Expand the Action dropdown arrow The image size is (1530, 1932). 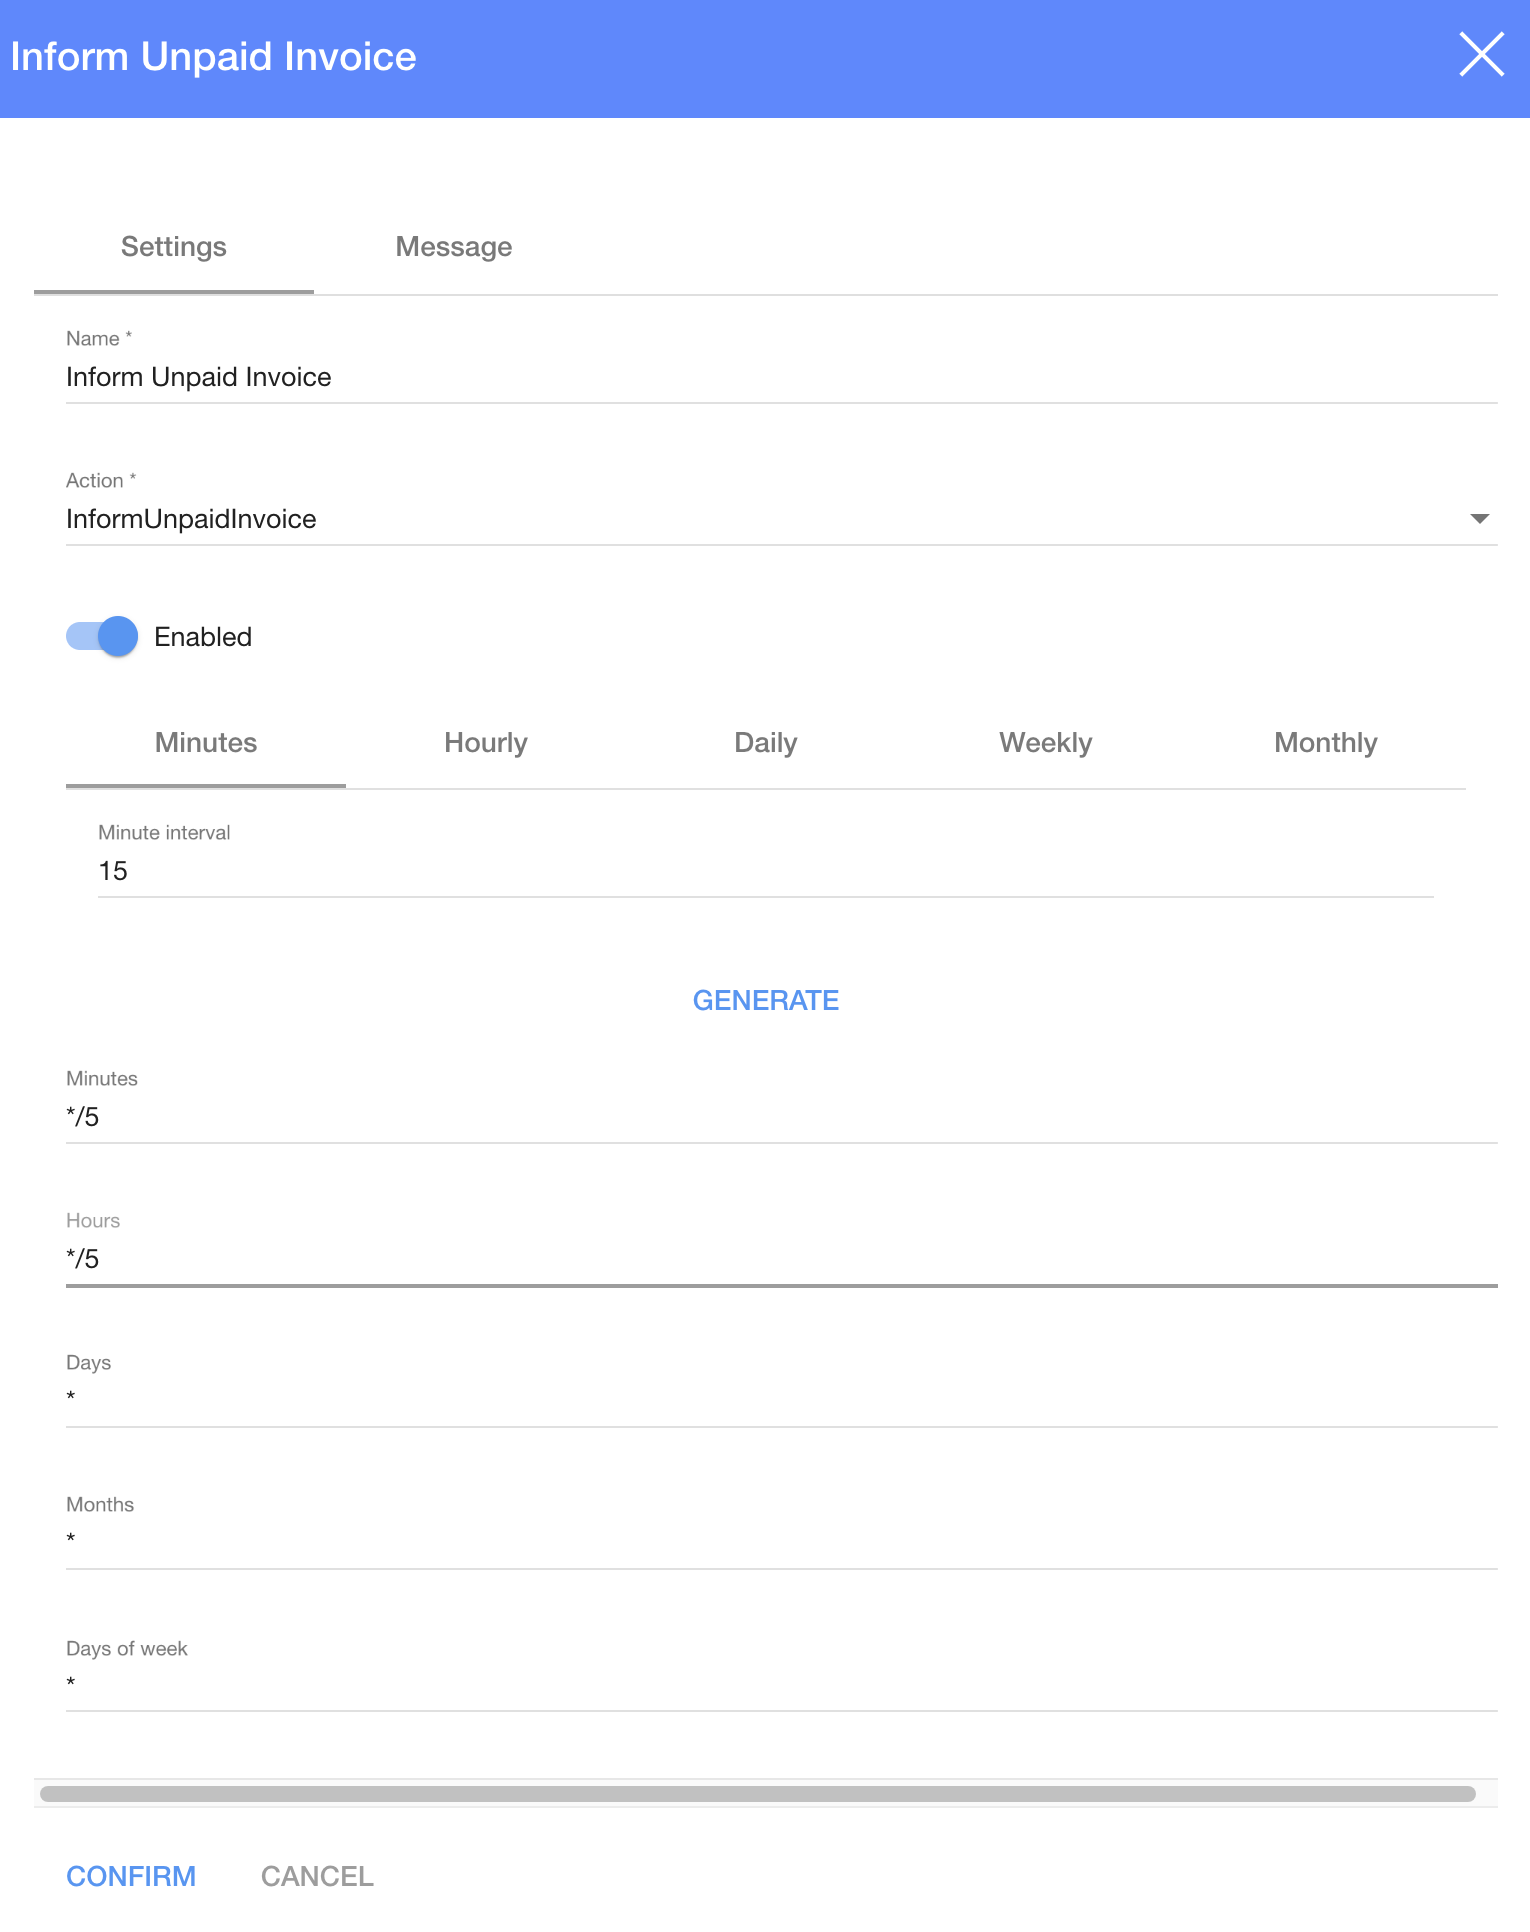[x=1479, y=518]
